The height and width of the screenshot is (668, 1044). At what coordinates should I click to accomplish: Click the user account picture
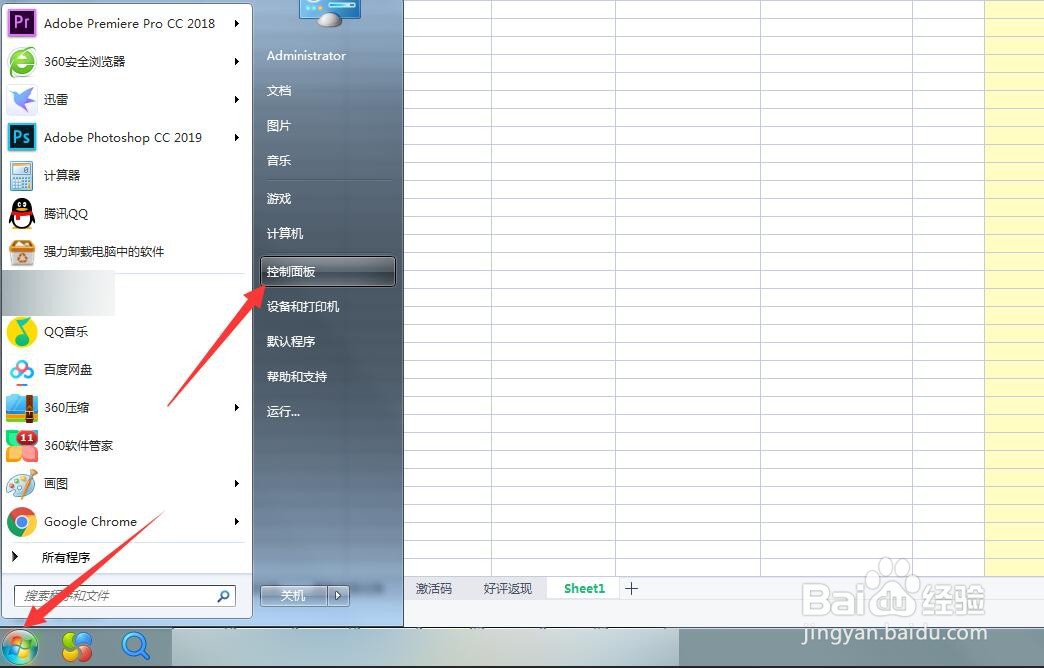click(x=330, y=12)
